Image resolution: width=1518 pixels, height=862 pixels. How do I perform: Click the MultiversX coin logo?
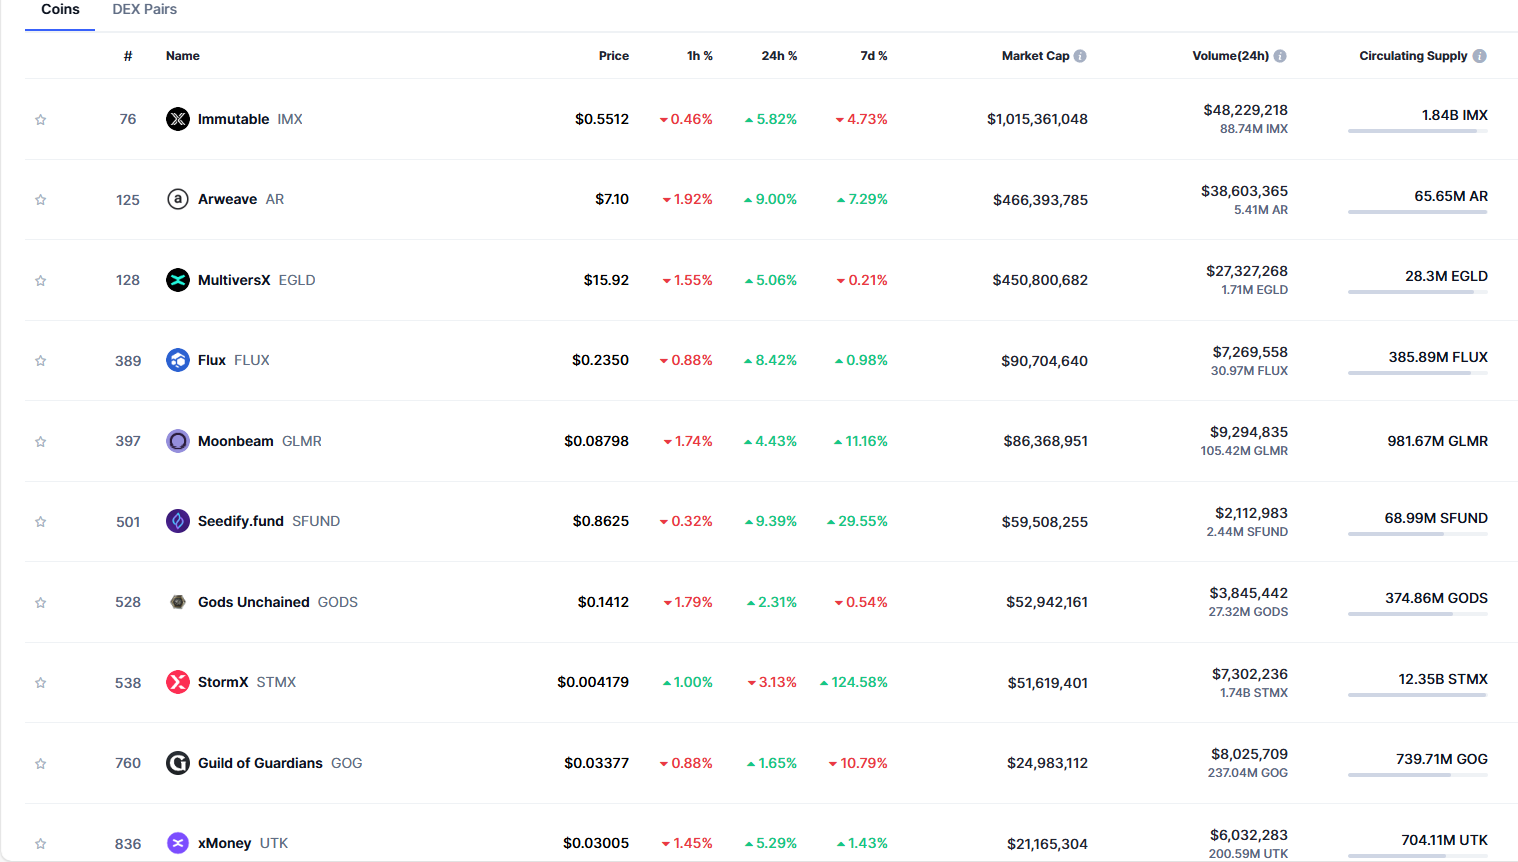[x=177, y=280]
